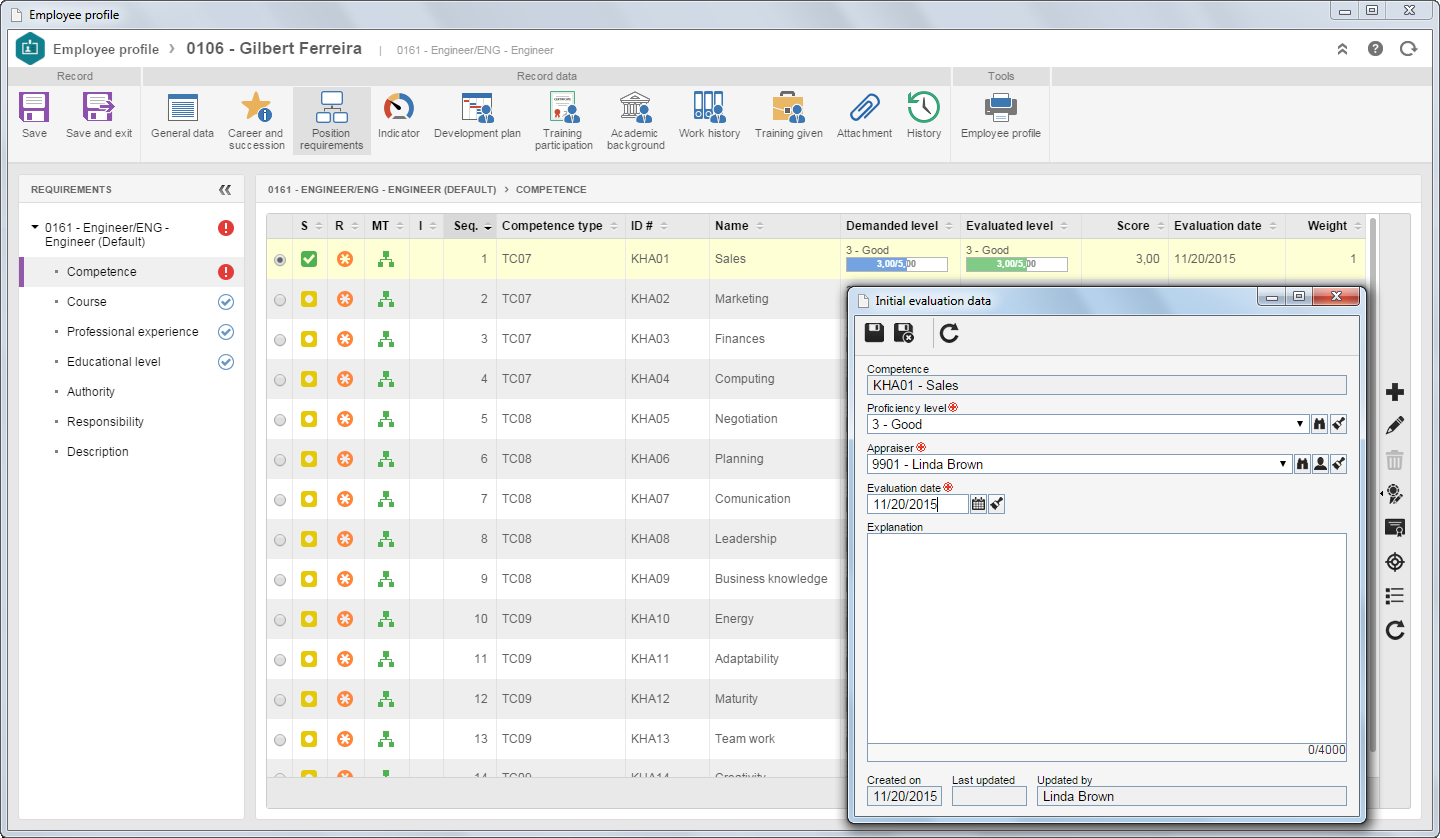Select radio button for Sales row

click(x=279, y=259)
